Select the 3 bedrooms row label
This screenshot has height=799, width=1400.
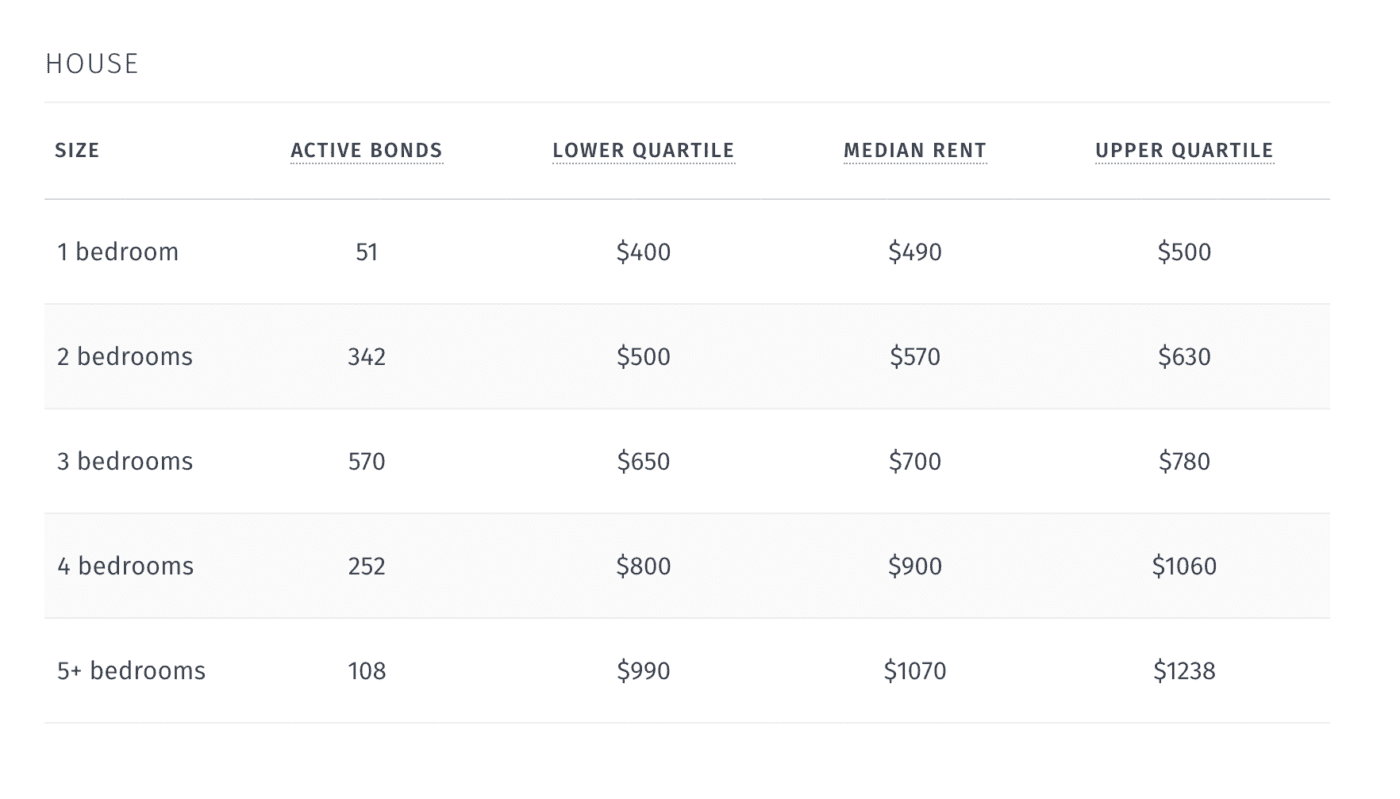click(124, 462)
